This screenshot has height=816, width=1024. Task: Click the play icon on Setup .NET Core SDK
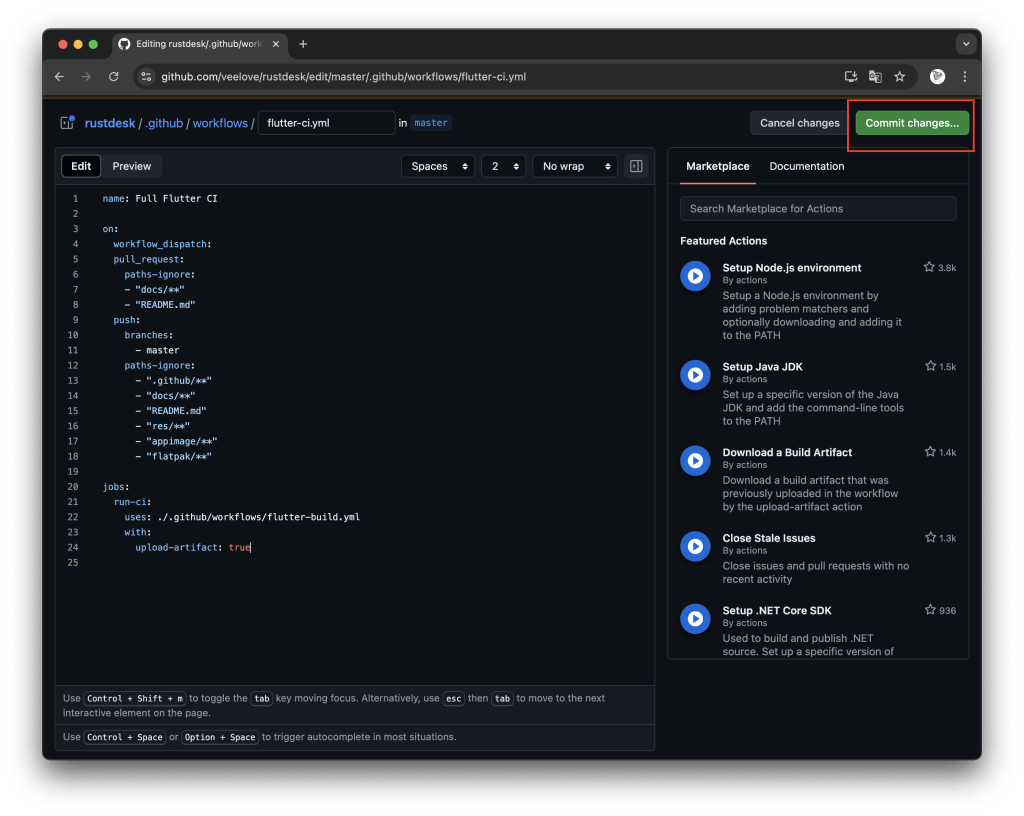695,618
